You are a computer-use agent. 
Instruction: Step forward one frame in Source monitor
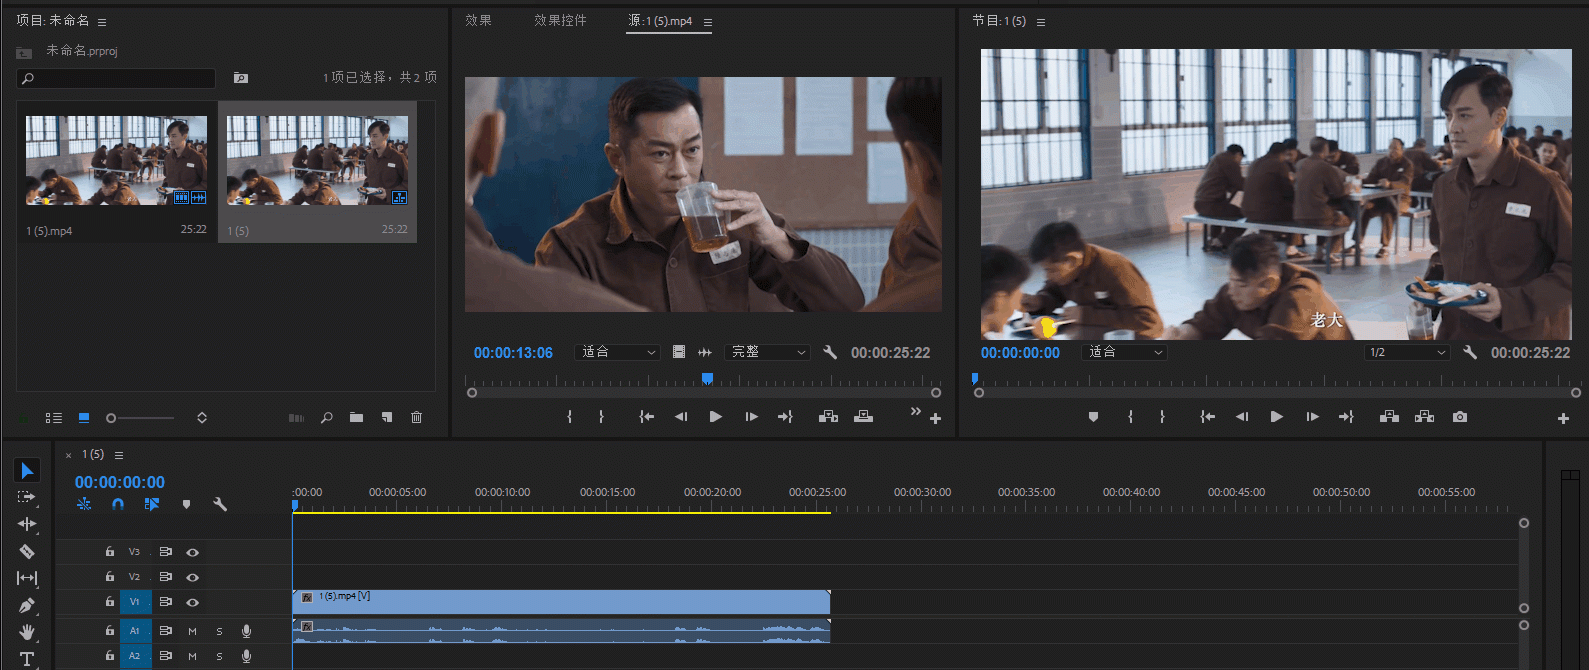pyautogui.click(x=751, y=417)
